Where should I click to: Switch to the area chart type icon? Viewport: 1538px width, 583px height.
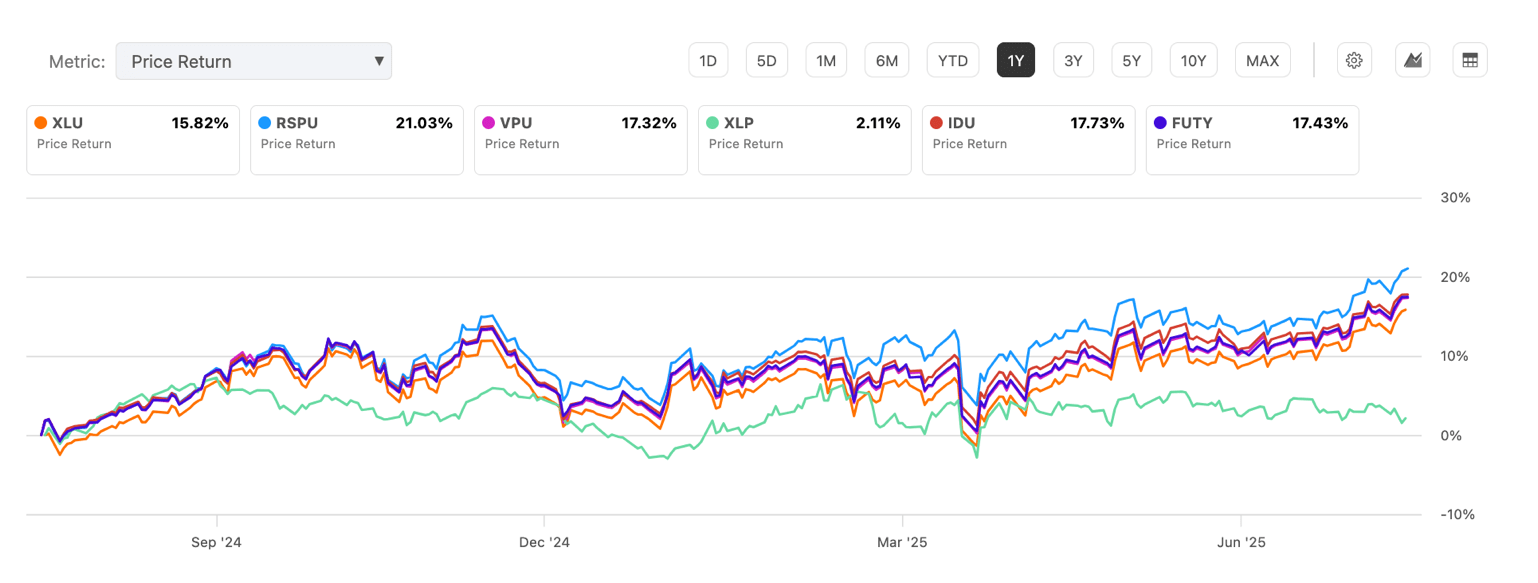pos(1413,61)
